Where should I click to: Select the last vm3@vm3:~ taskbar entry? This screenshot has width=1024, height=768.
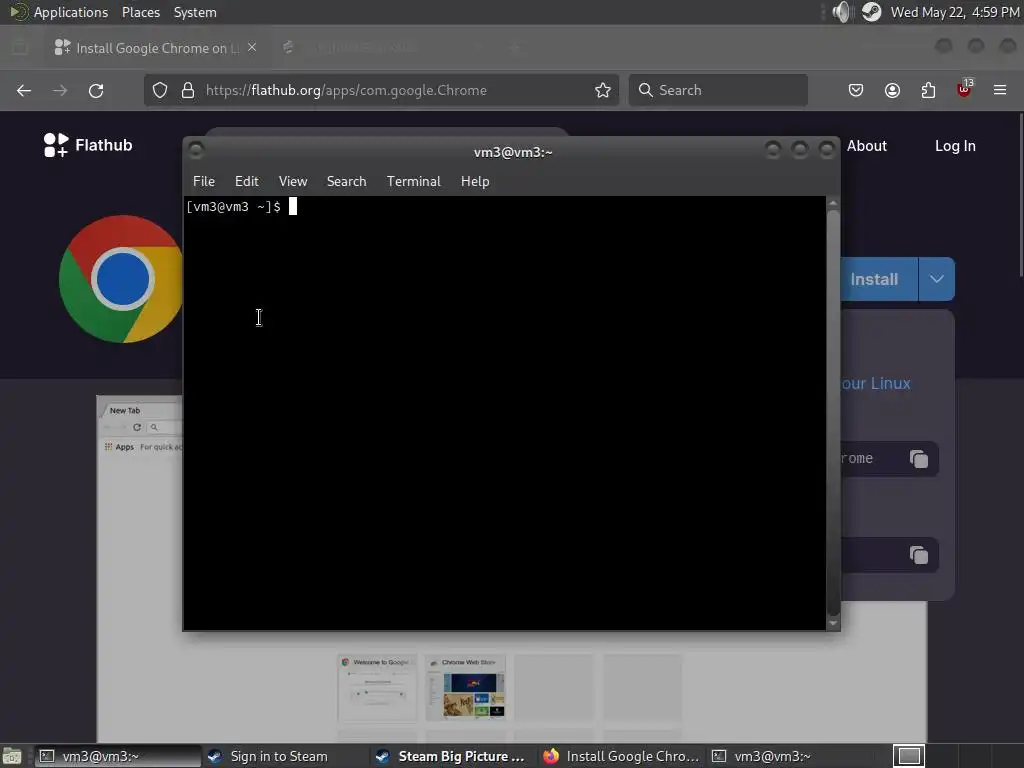click(791, 756)
